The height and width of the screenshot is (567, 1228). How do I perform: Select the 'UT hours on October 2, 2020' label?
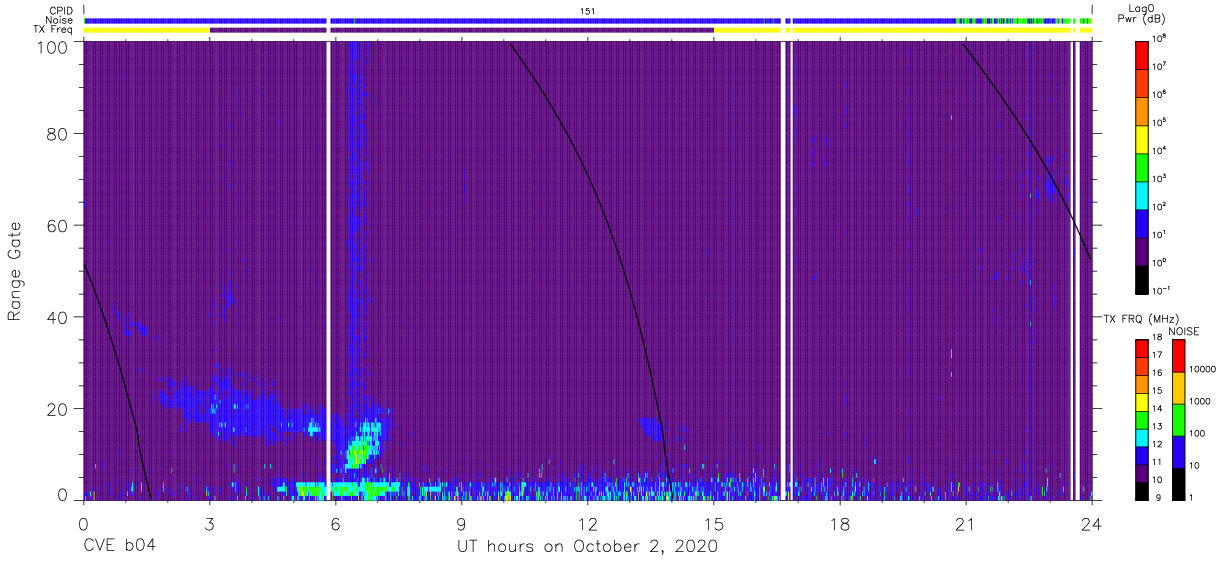coord(587,547)
